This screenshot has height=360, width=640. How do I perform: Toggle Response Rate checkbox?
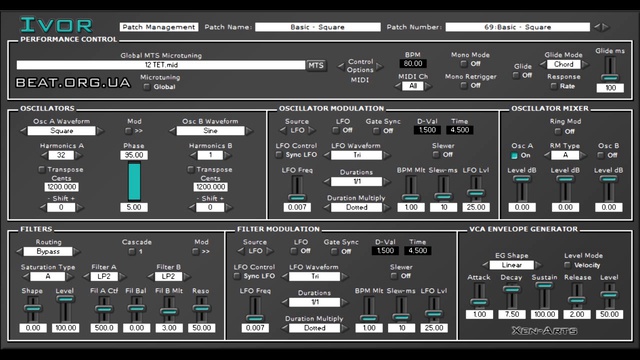click(x=553, y=86)
